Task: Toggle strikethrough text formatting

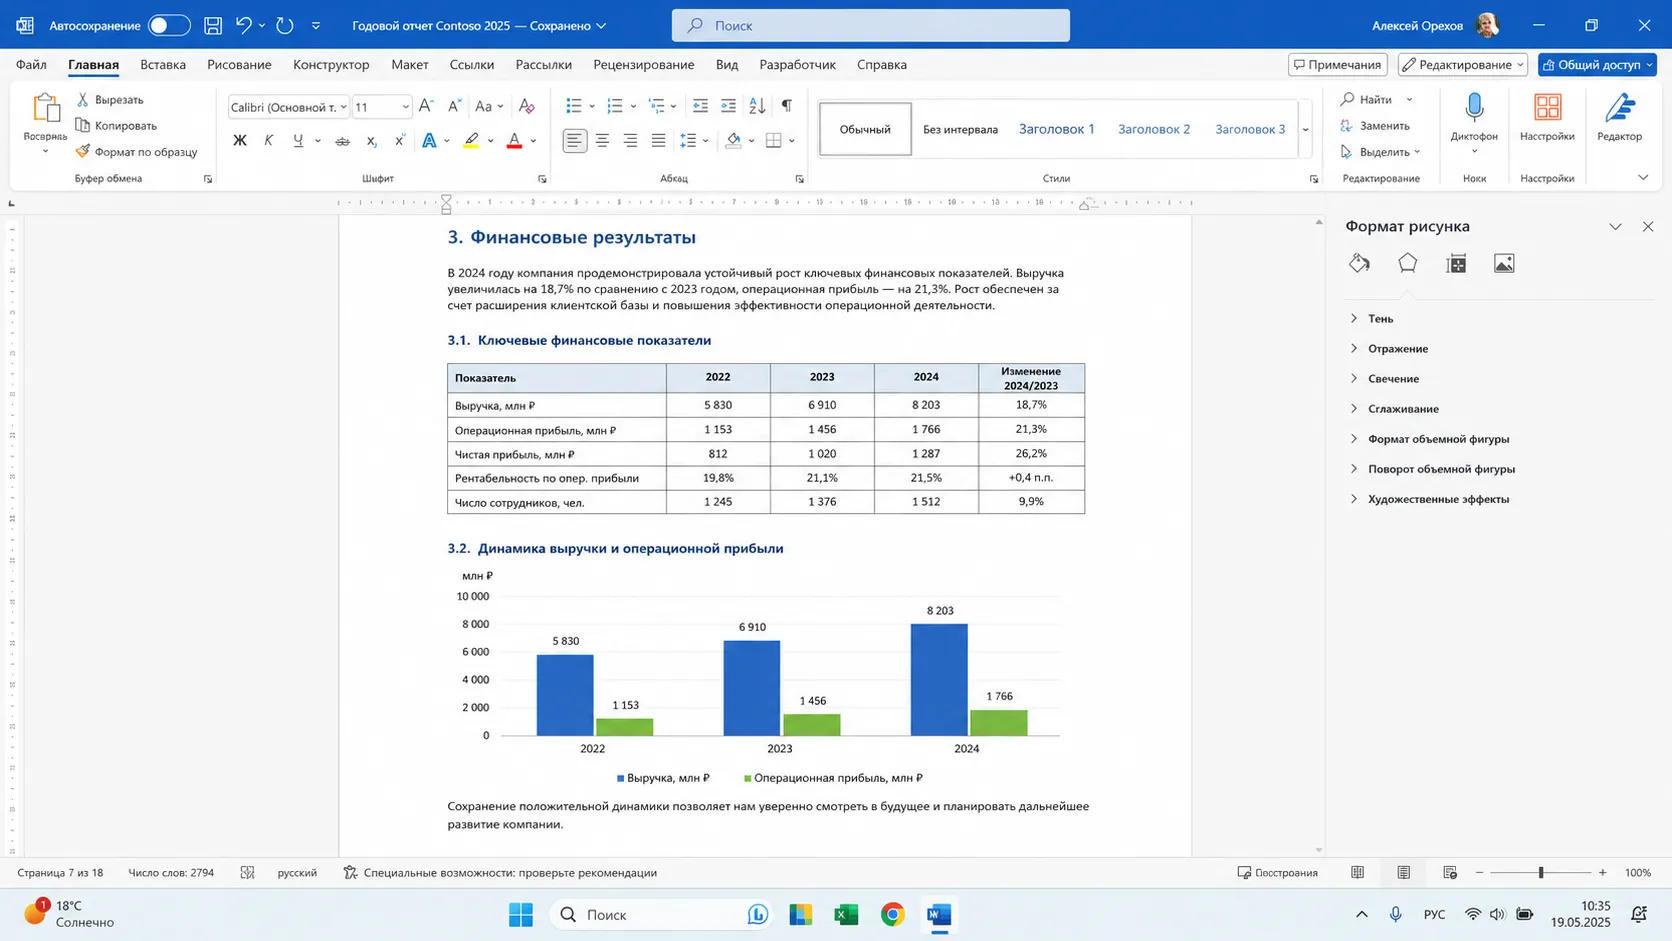Action: point(342,141)
